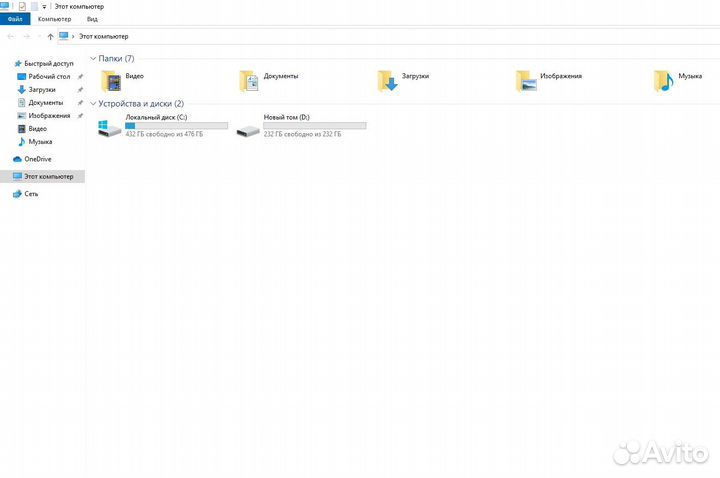Screen dimensions: 720x478
Task: Collapse the Папки (7) group
Action: click(x=94, y=59)
